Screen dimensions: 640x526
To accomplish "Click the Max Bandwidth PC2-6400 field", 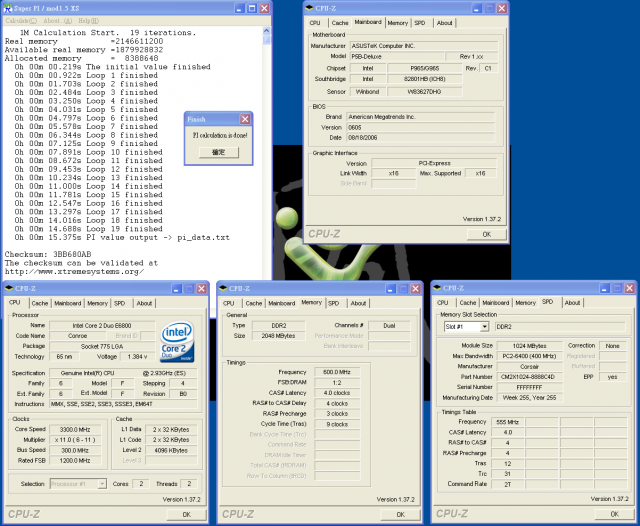I will (529, 356).
